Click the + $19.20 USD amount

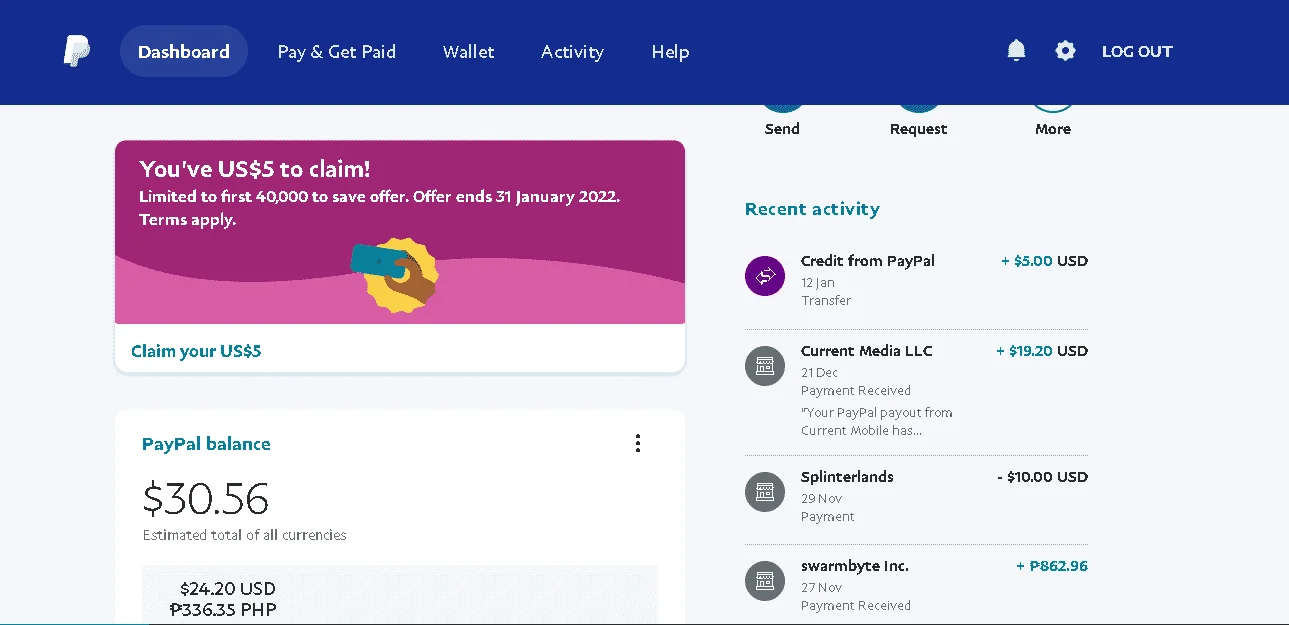(1042, 351)
